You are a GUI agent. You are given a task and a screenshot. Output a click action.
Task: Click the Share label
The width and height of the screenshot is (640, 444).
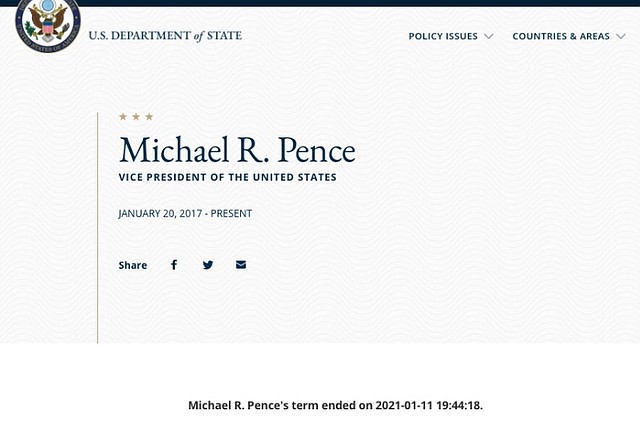[132, 266]
